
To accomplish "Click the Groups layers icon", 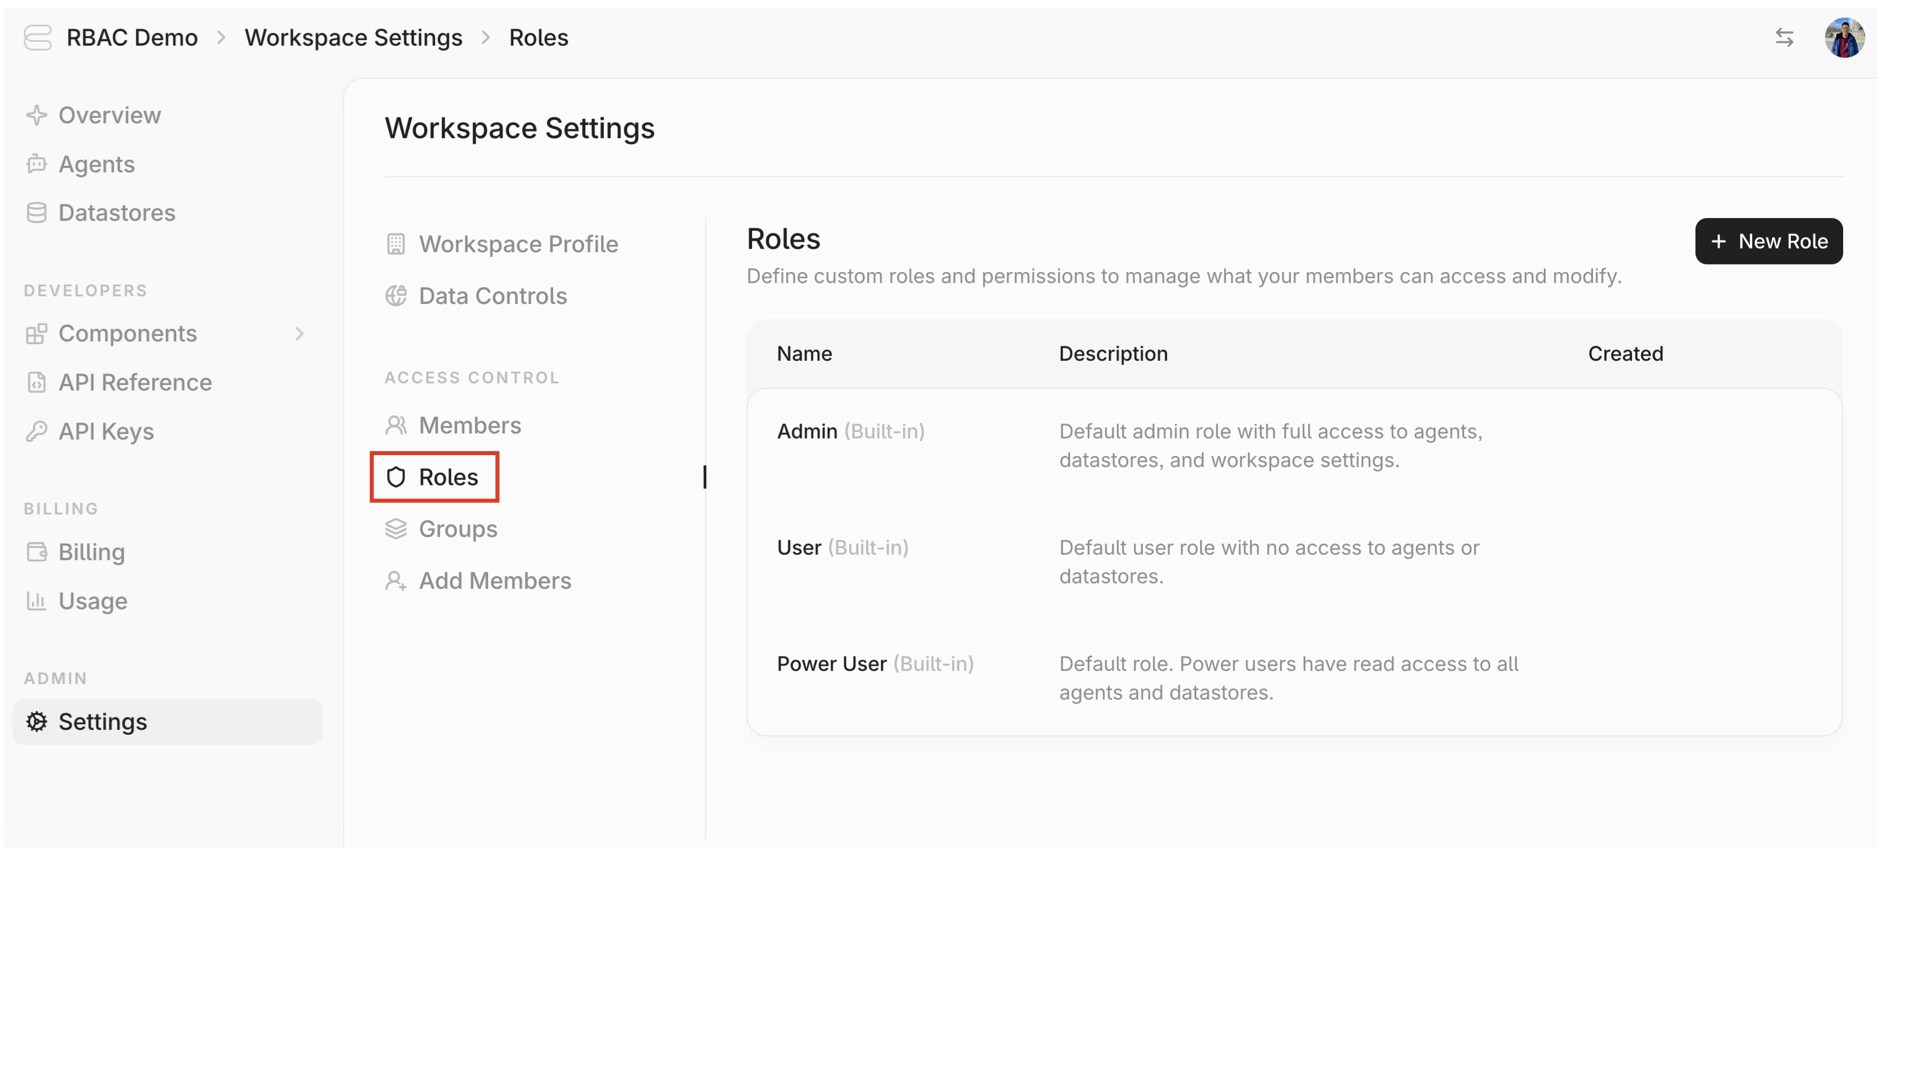I will pyautogui.click(x=396, y=529).
